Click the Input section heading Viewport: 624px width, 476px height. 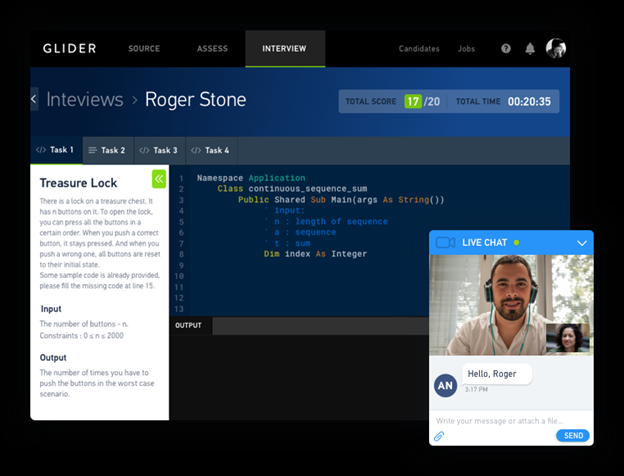coord(51,309)
